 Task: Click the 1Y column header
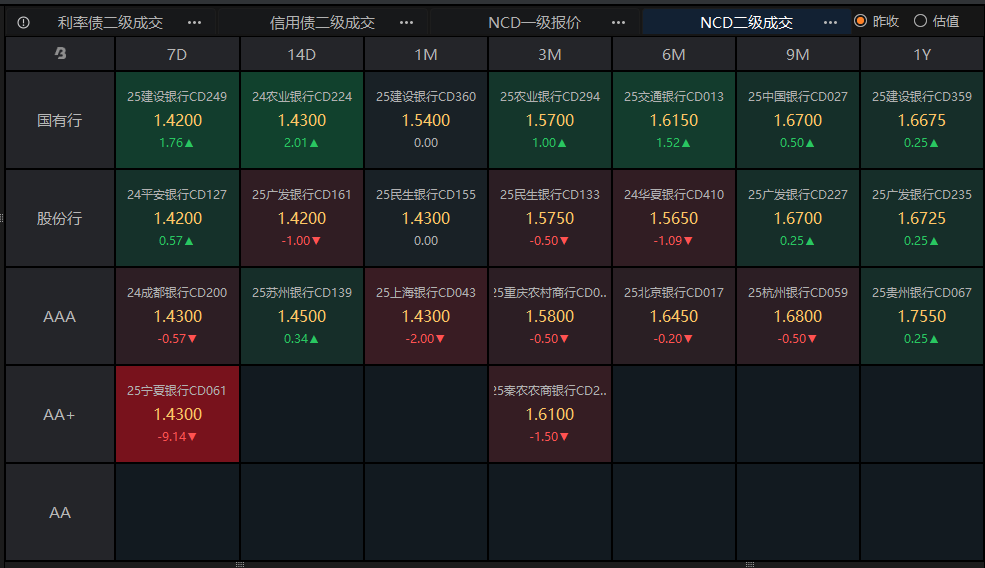pos(921,55)
